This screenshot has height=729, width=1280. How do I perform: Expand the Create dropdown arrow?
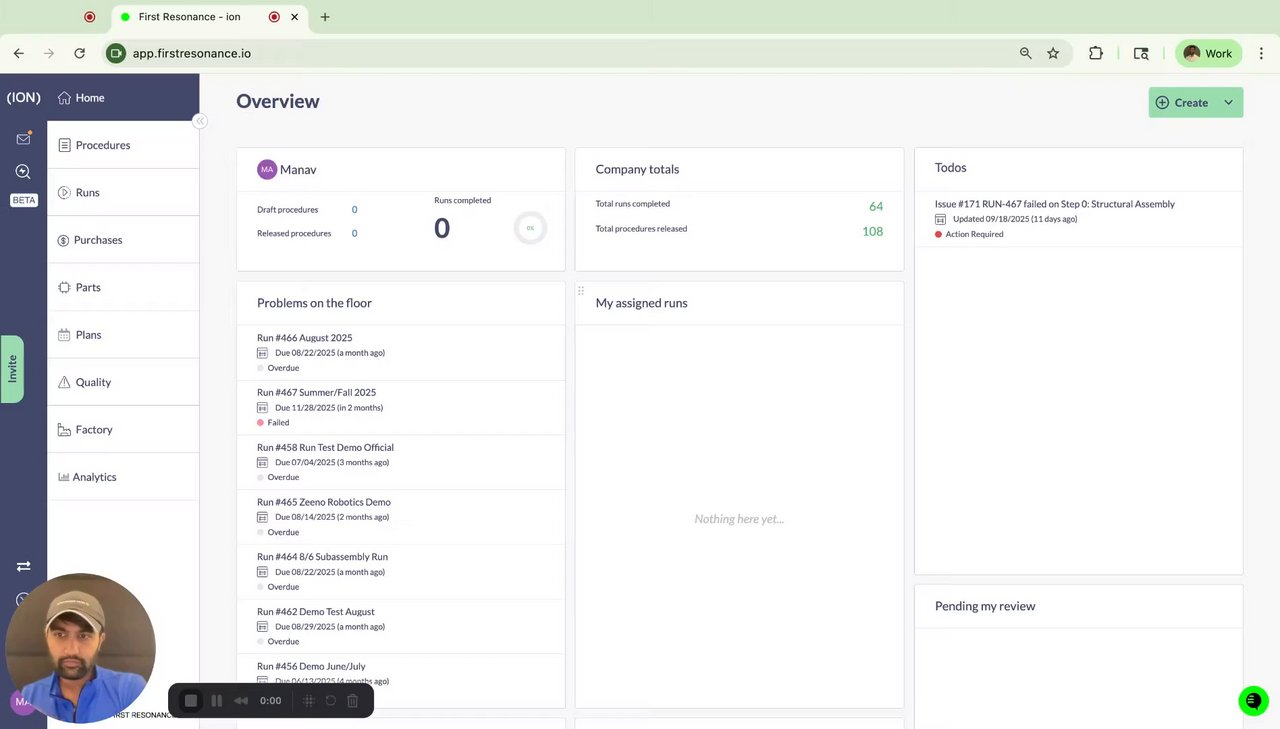(1229, 102)
